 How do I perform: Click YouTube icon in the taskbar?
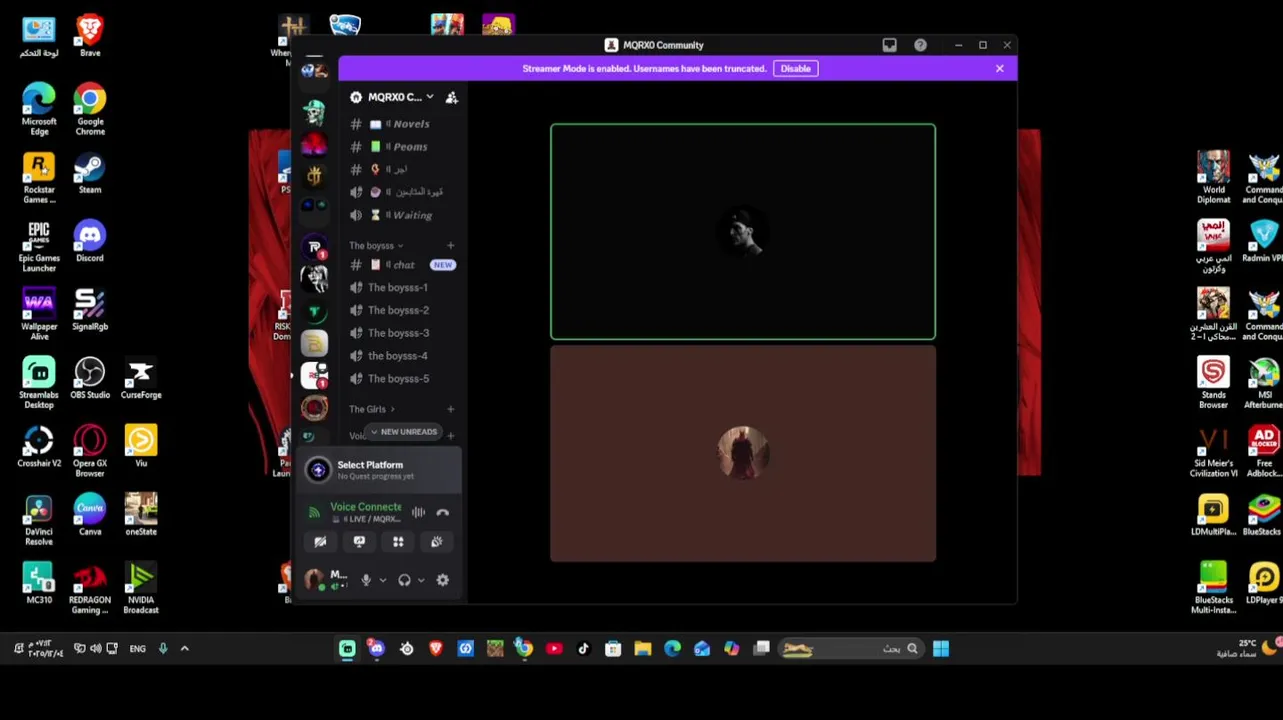click(554, 649)
